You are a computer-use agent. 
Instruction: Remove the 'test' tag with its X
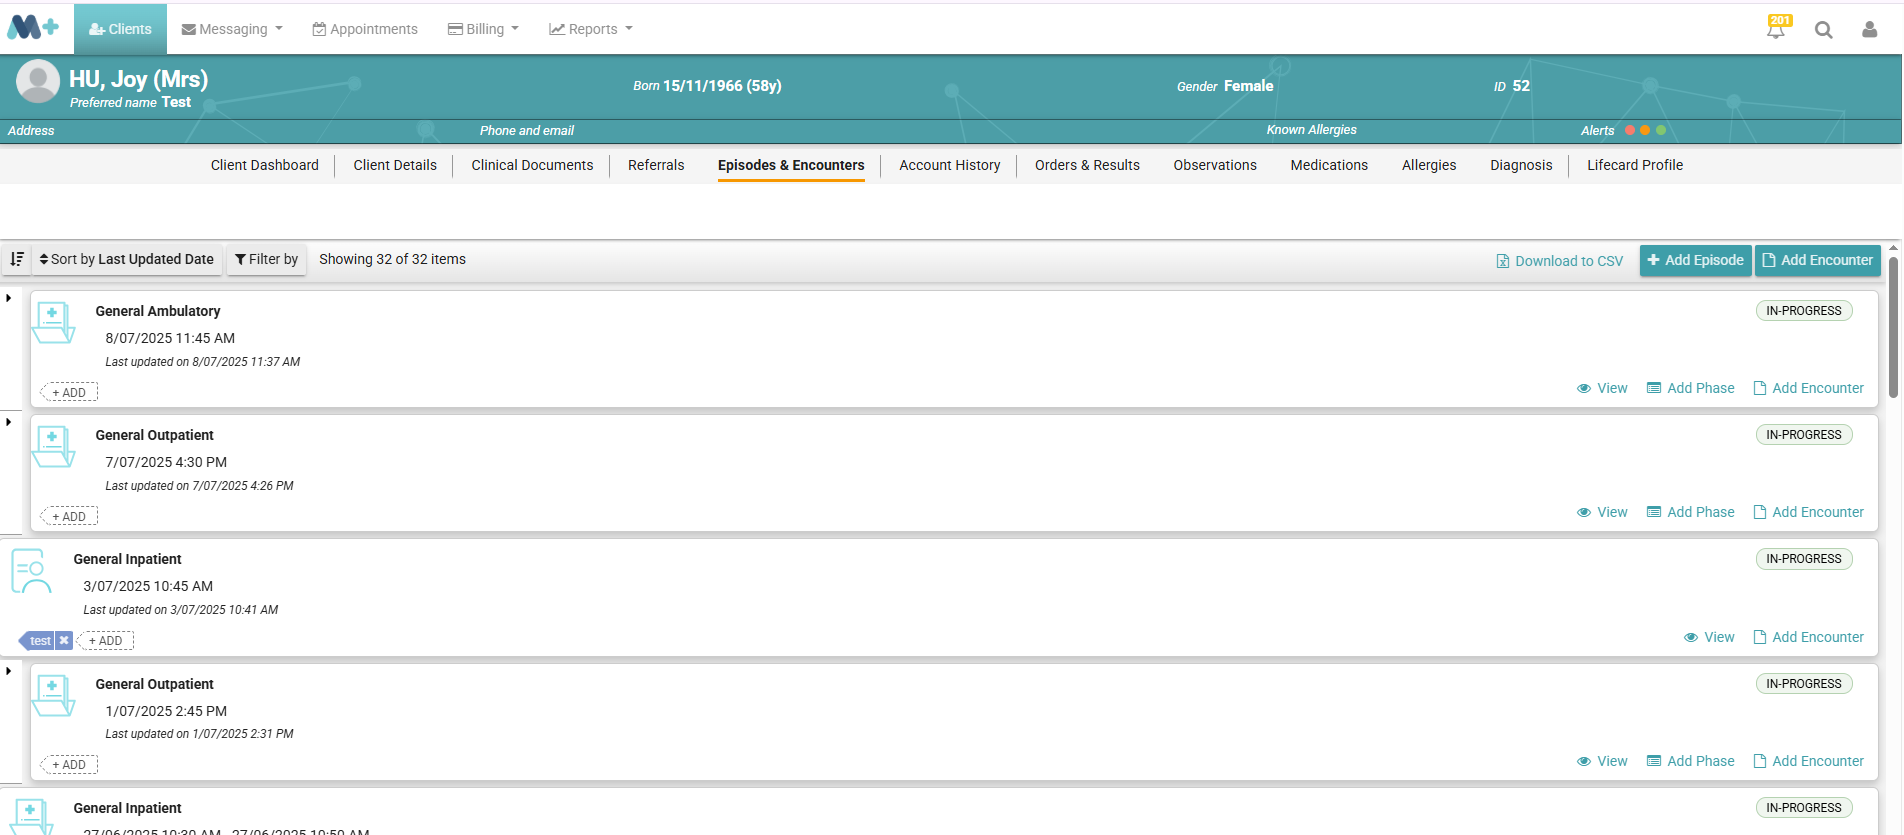click(64, 641)
